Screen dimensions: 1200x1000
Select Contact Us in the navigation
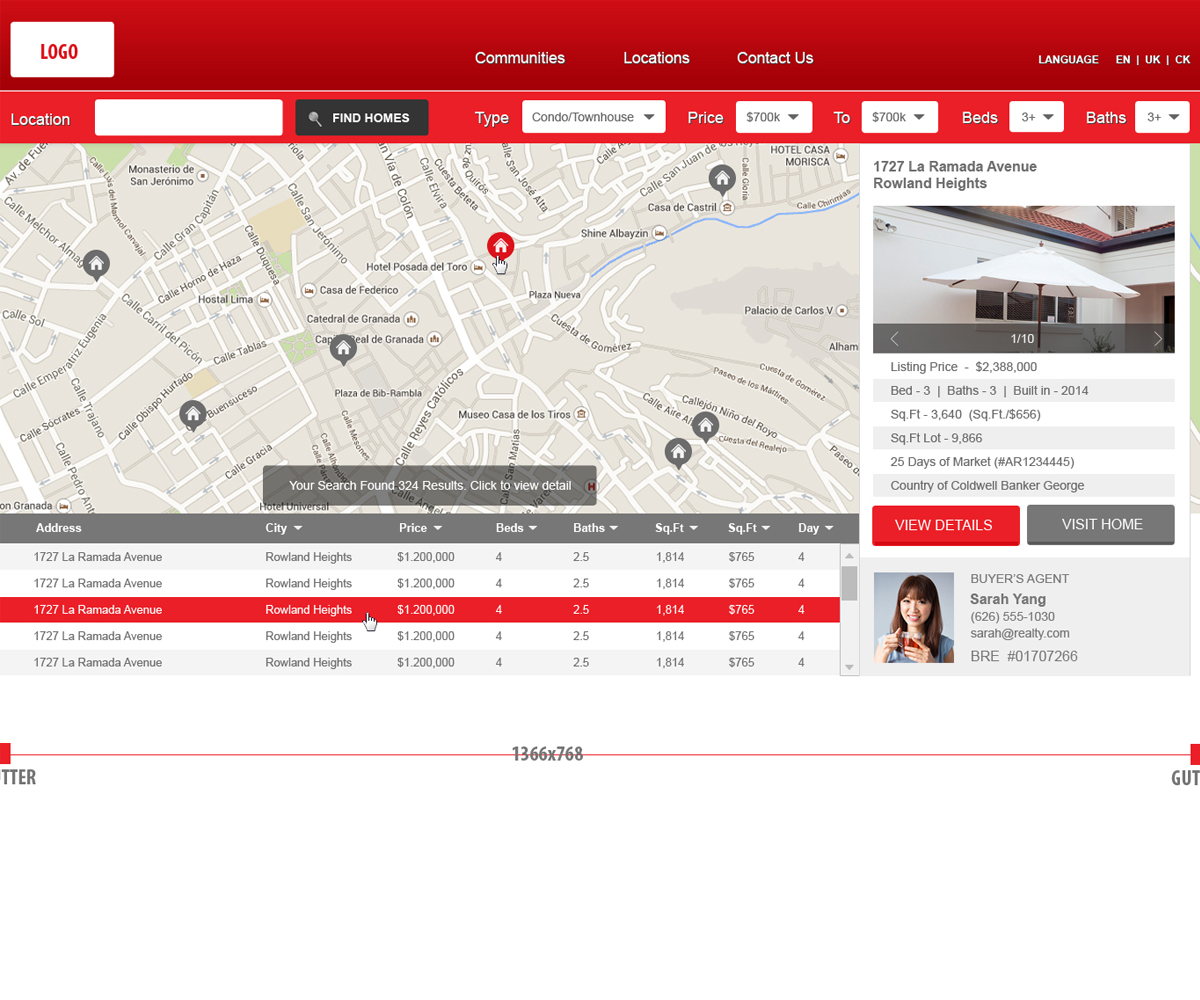click(774, 59)
